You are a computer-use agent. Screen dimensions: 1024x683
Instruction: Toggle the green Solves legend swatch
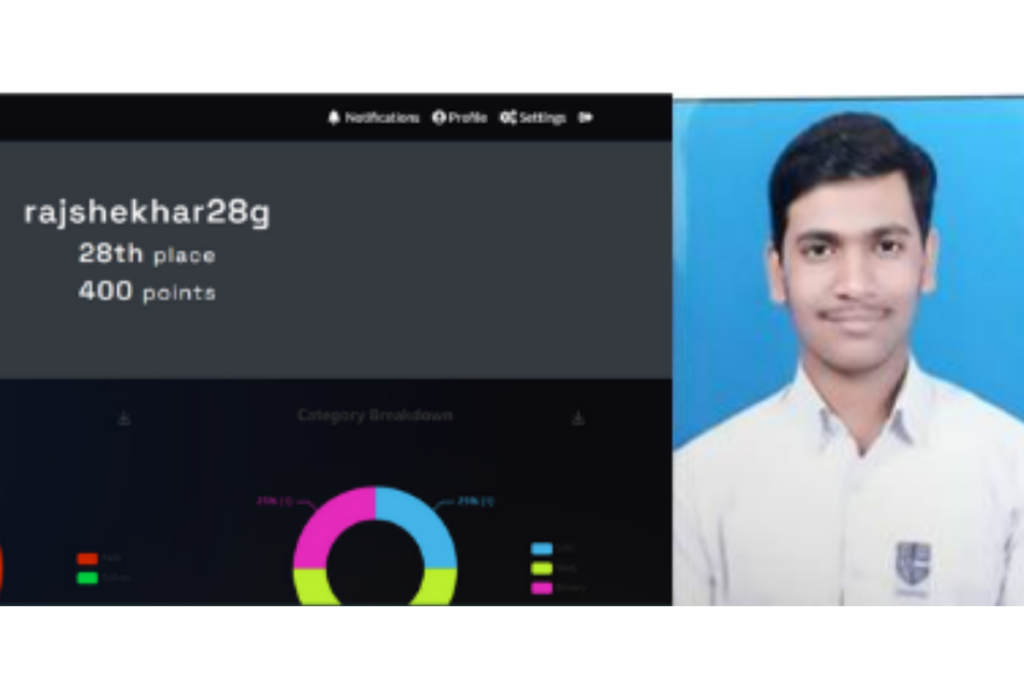(x=88, y=578)
